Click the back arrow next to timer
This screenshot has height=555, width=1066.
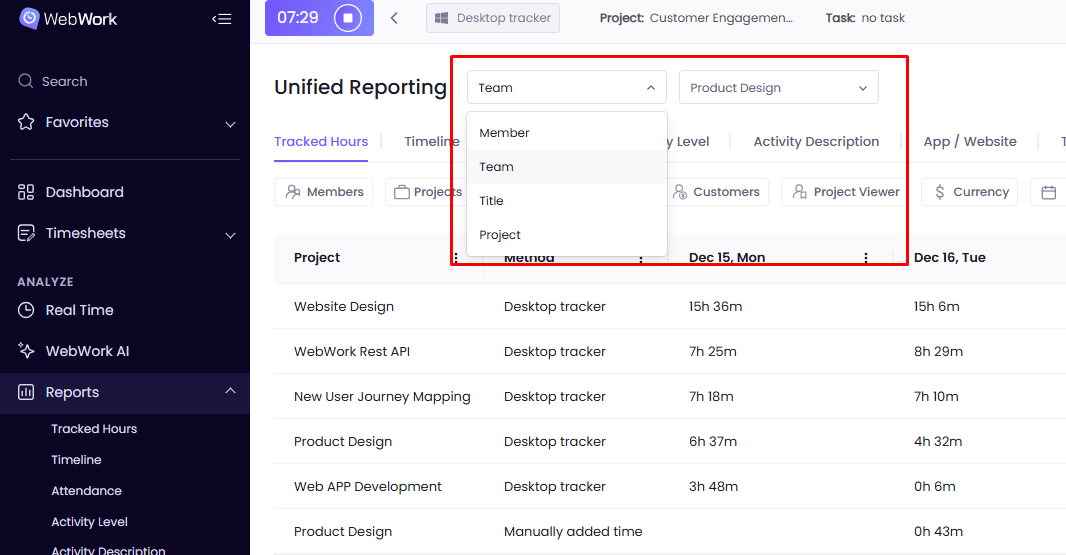click(x=394, y=18)
